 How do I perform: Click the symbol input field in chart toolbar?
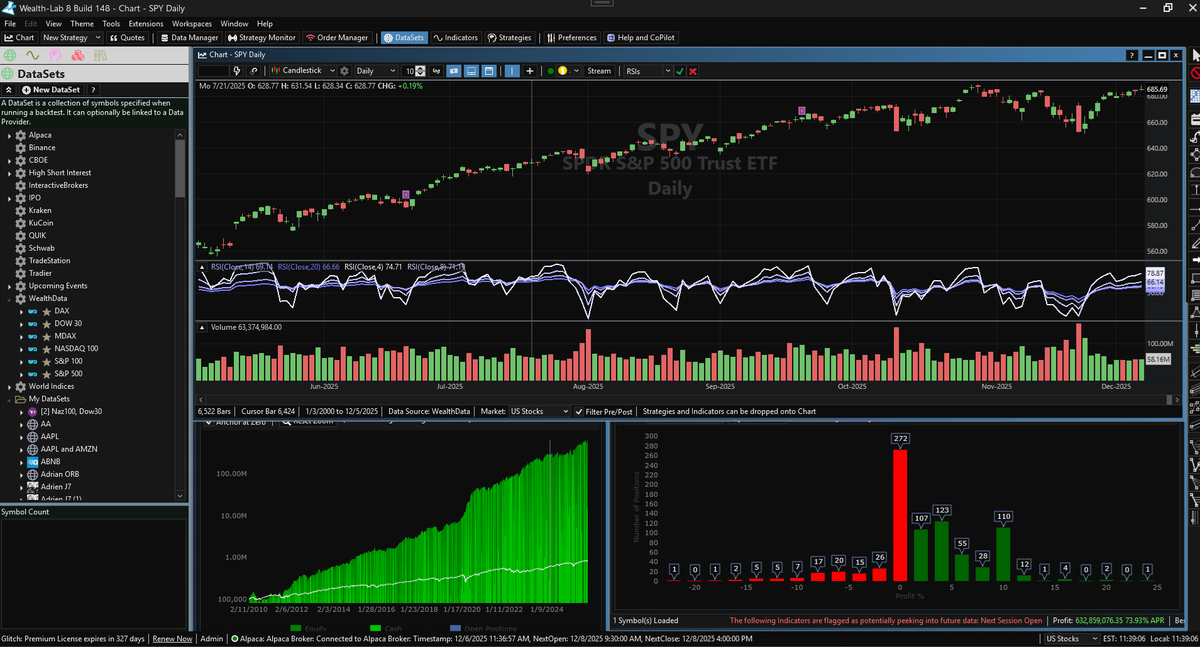213,71
